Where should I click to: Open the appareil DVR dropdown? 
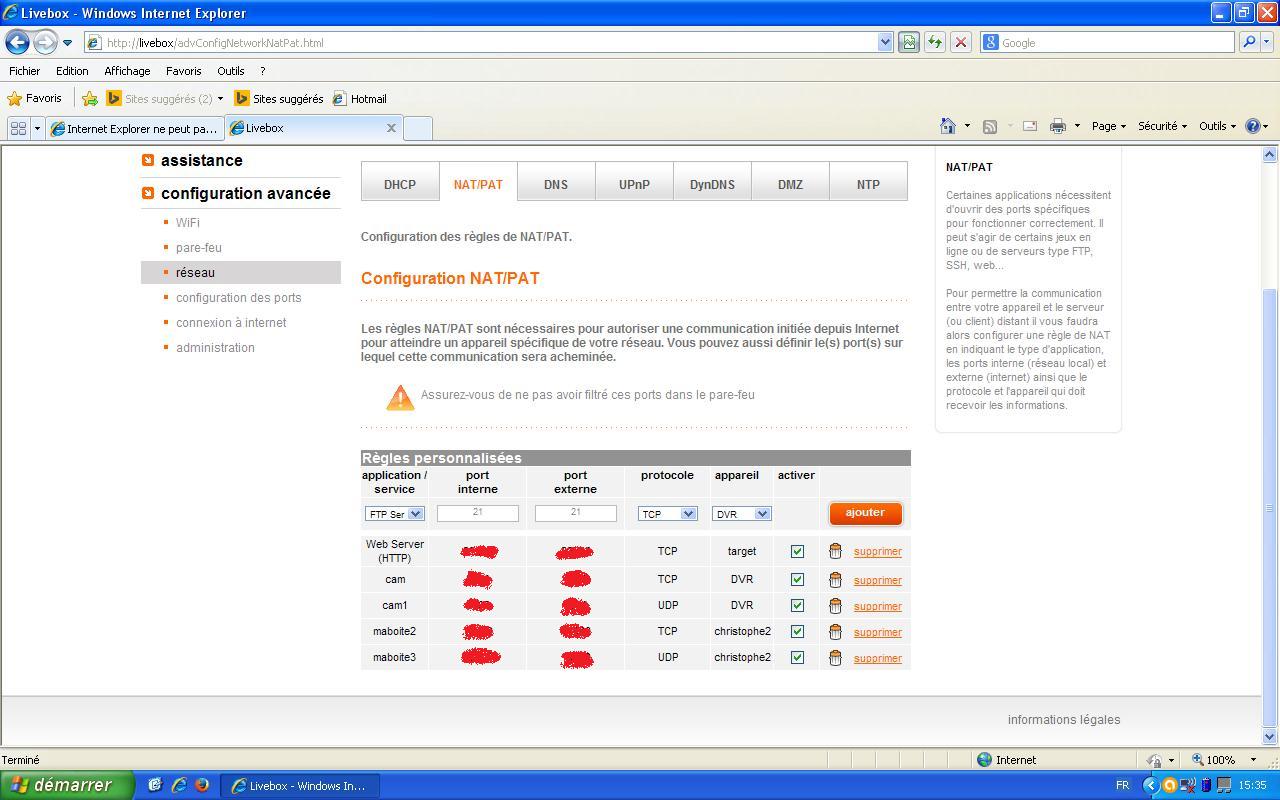pyautogui.click(x=741, y=513)
